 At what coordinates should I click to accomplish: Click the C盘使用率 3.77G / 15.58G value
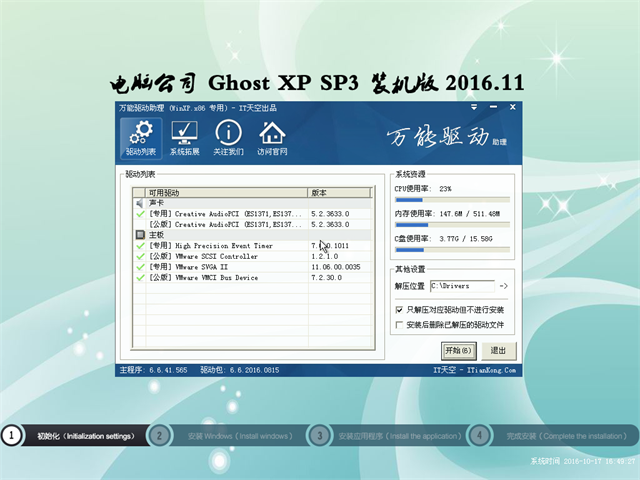[466, 239]
